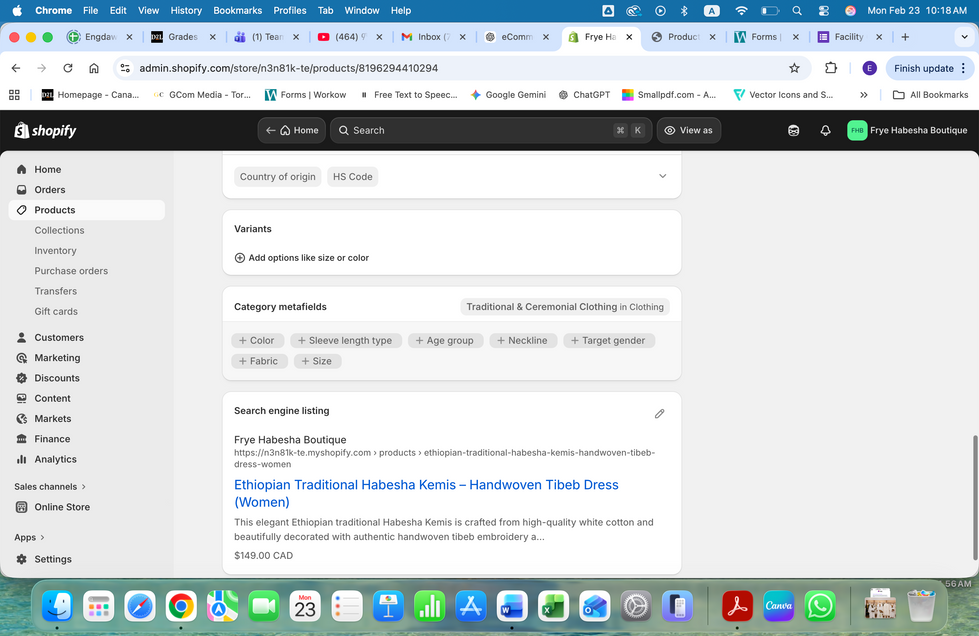Screen dimensions: 979x636
Task: Show hidden bookmarks overflow chevron
Action: (863, 95)
